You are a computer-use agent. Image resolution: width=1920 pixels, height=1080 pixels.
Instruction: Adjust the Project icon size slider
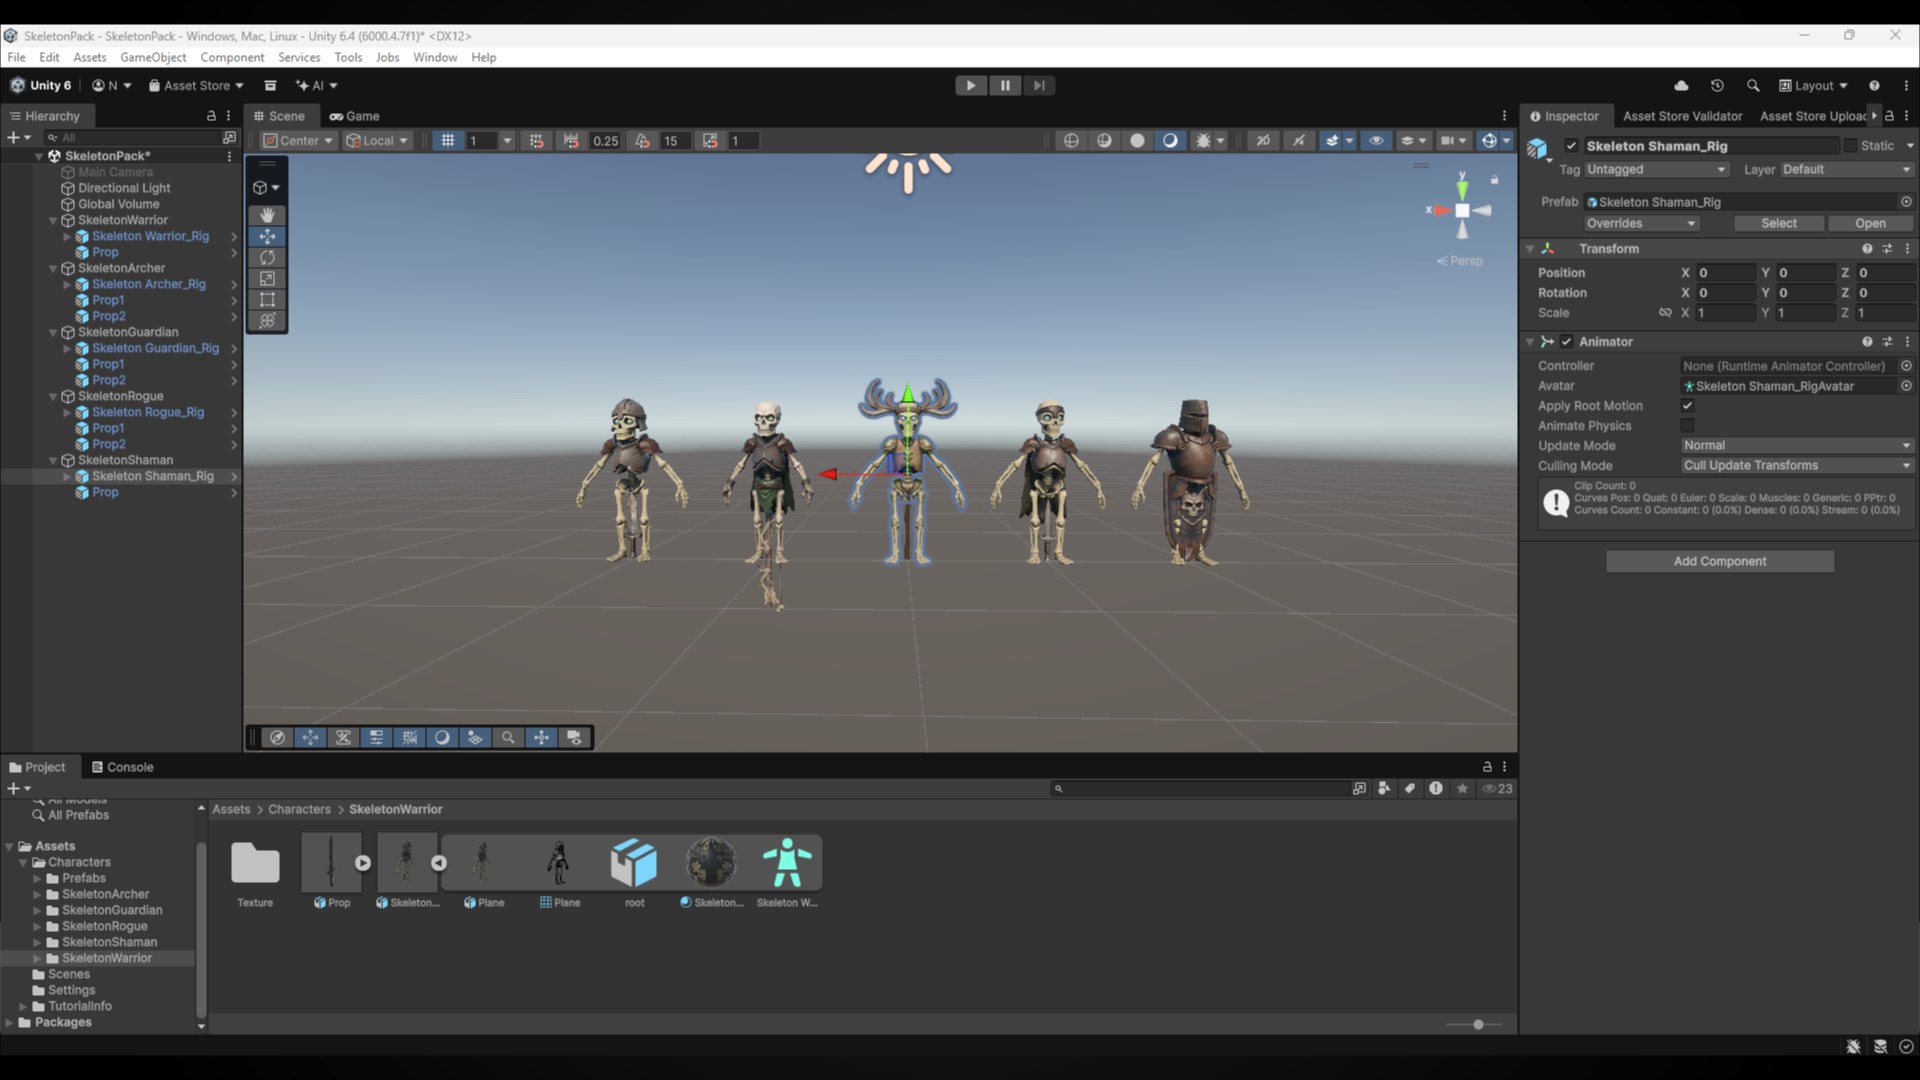1478,1024
